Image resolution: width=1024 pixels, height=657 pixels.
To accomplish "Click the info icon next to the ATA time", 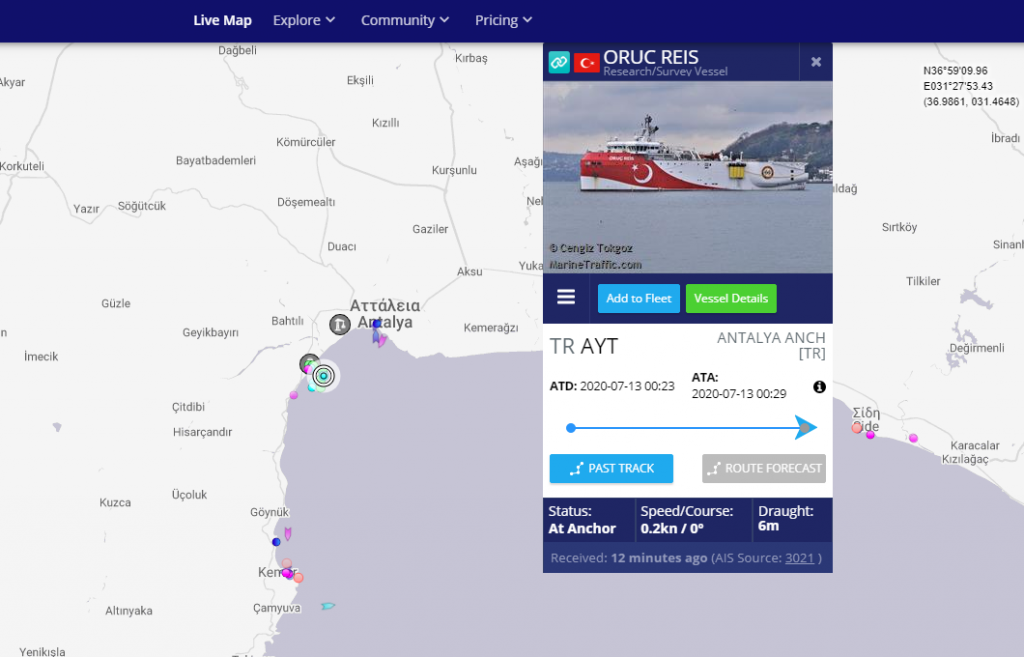I will (x=819, y=387).
